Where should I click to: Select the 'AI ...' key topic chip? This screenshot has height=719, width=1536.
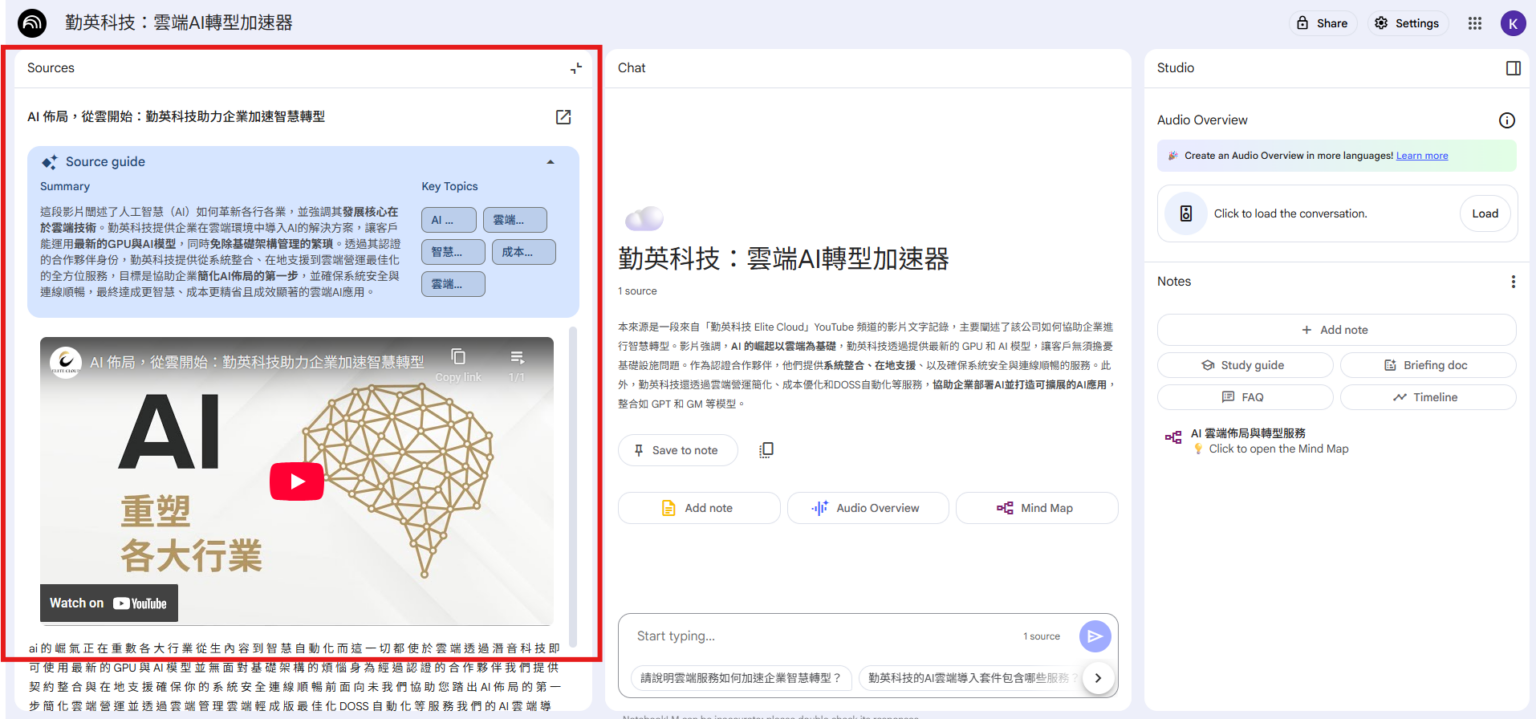click(449, 220)
